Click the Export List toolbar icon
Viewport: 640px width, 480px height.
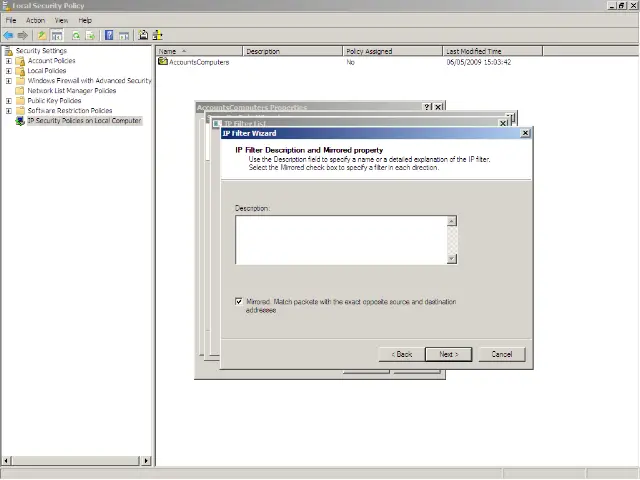(x=90, y=35)
